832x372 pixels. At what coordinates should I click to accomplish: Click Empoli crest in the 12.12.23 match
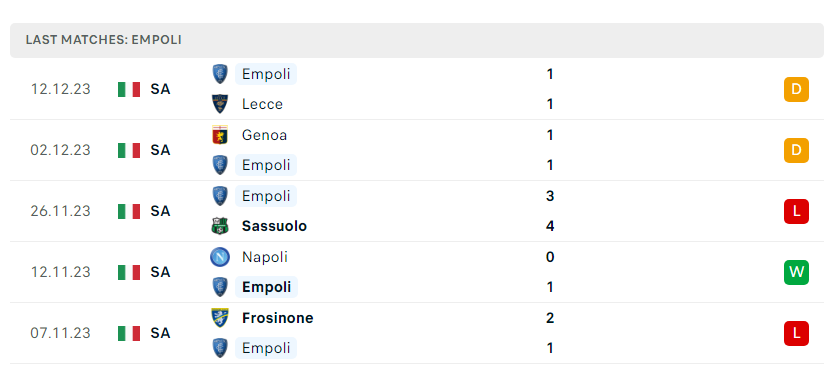(220, 74)
